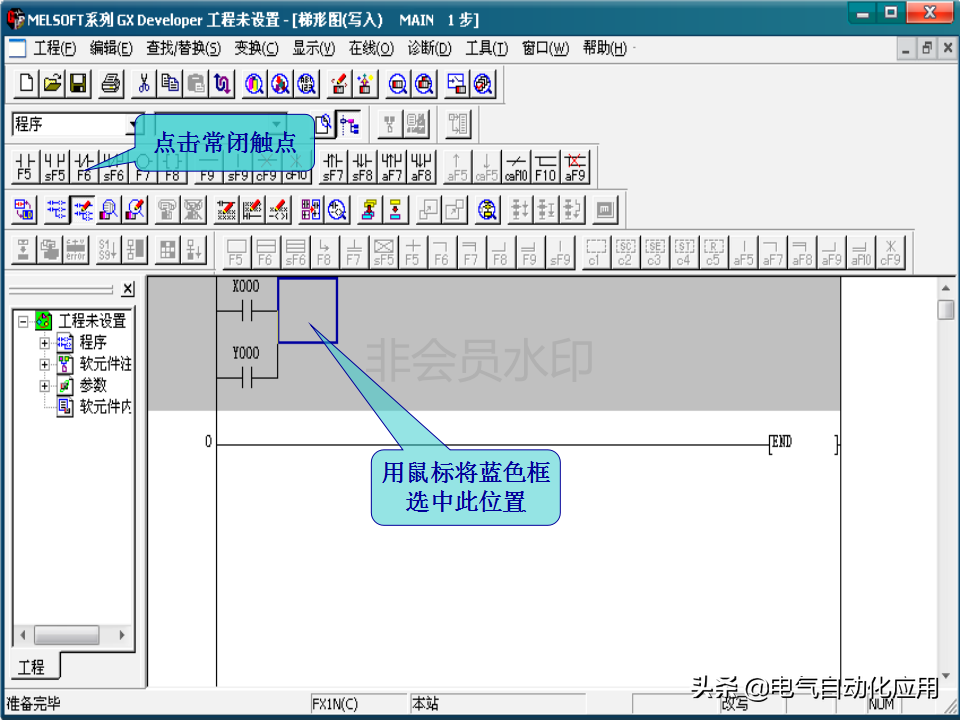The image size is (960, 720).
Task: Open the instruction search magnifier icon
Action: [x=280, y=83]
